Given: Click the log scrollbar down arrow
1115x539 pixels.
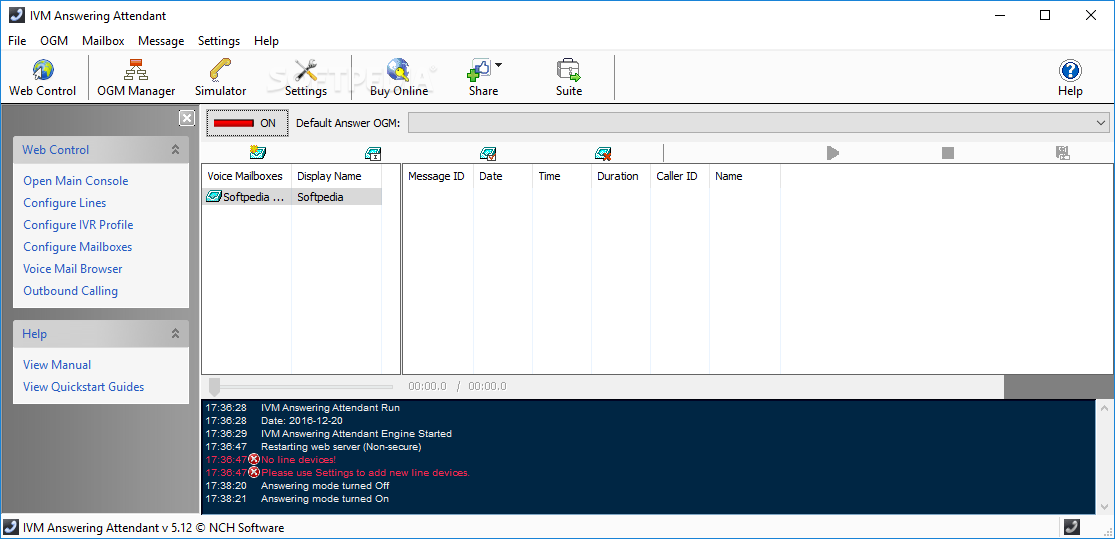Looking at the screenshot, I should (x=1104, y=506).
